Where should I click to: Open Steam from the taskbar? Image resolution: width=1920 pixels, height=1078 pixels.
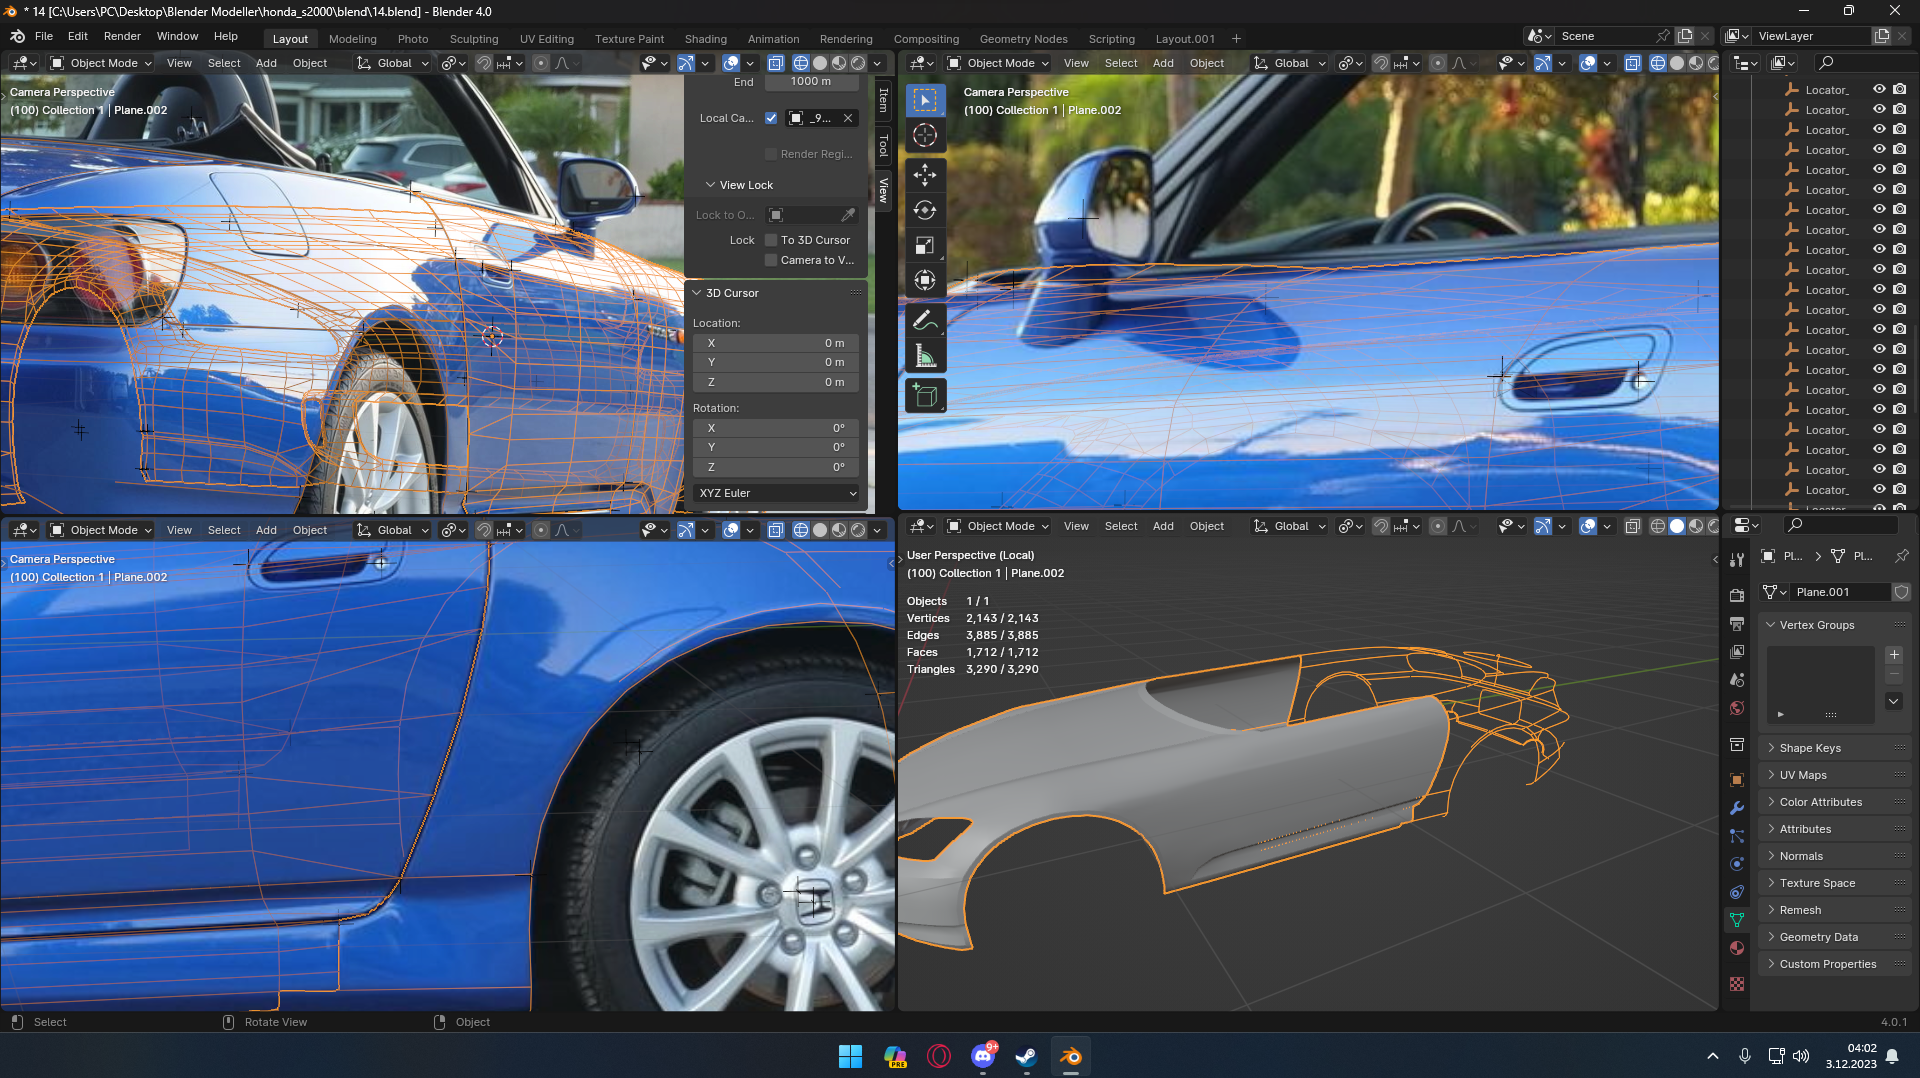point(1026,1057)
